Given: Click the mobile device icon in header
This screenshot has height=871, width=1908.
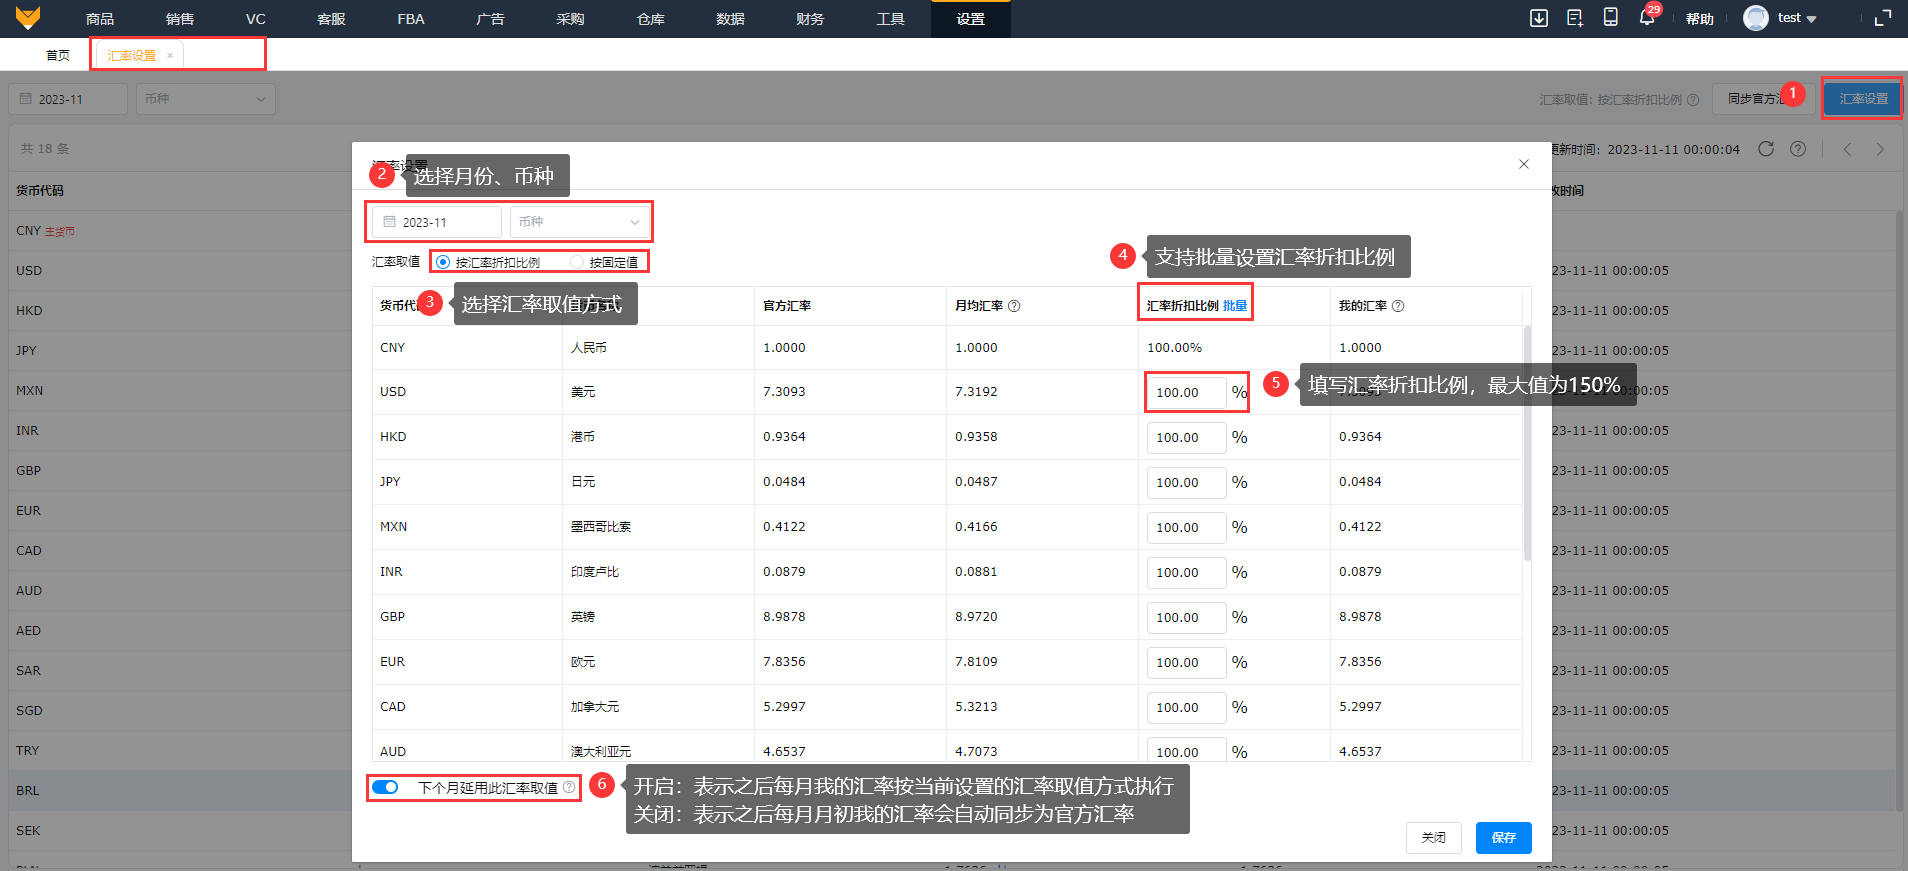Looking at the screenshot, I should pyautogui.click(x=1610, y=18).
